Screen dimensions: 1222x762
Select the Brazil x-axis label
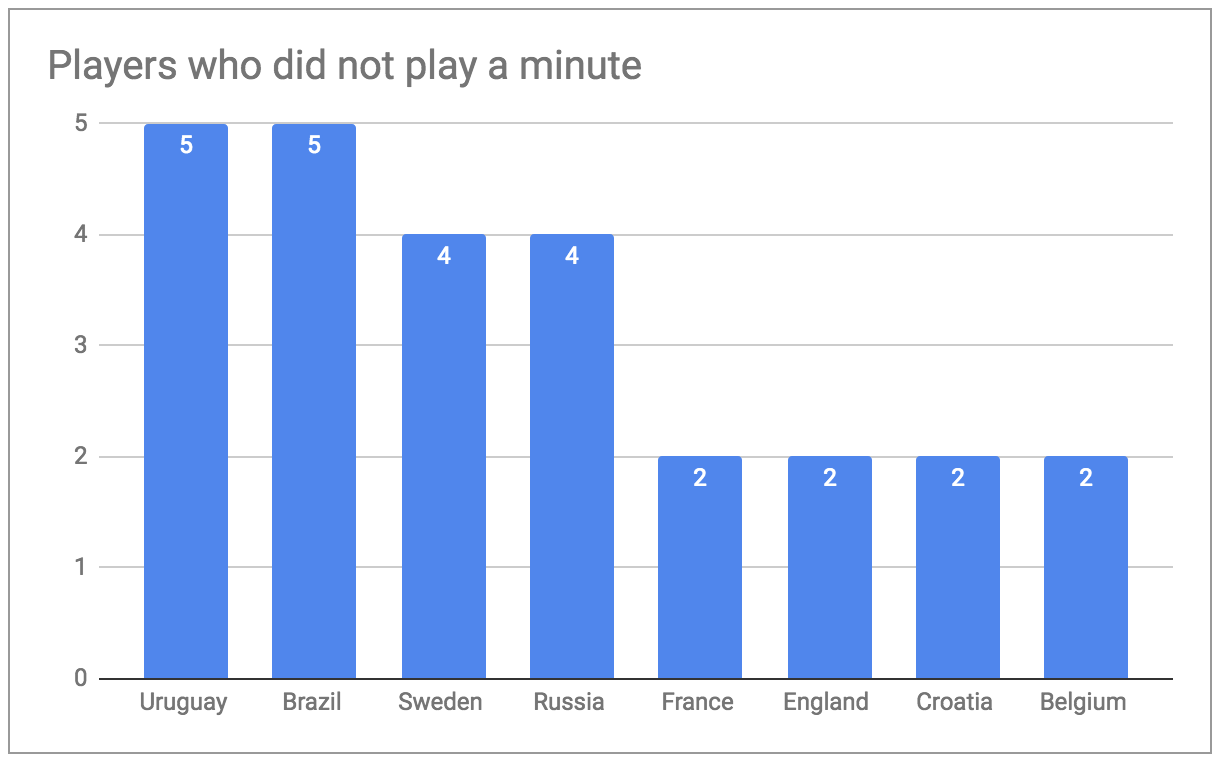pyautogui.click(x=312, y=702)
